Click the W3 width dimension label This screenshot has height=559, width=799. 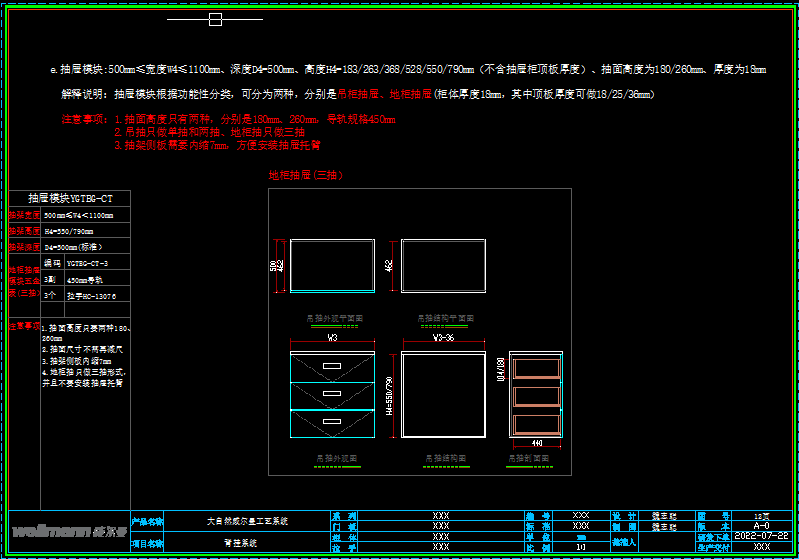(332, 338)
